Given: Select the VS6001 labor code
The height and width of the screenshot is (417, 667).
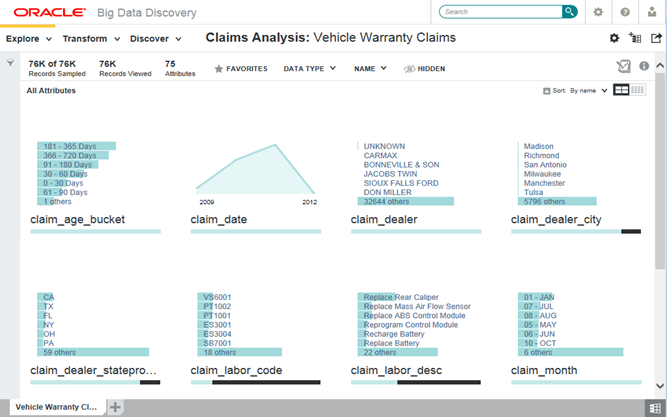Looking at the screenshot, I should point(215,297).
